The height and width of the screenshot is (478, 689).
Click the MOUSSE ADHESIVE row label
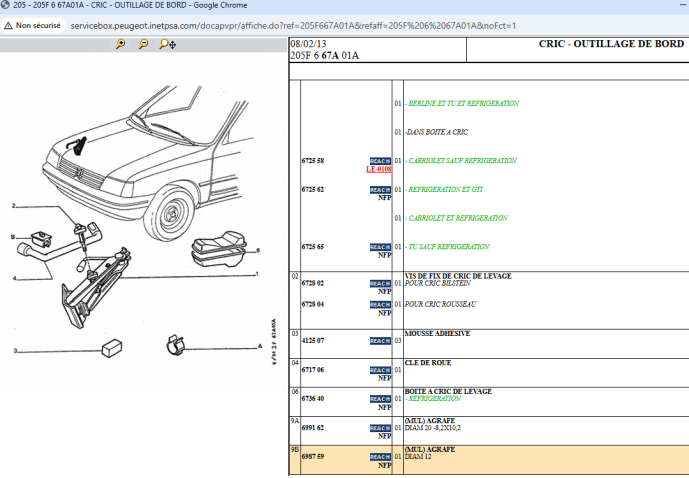[437, 333]
